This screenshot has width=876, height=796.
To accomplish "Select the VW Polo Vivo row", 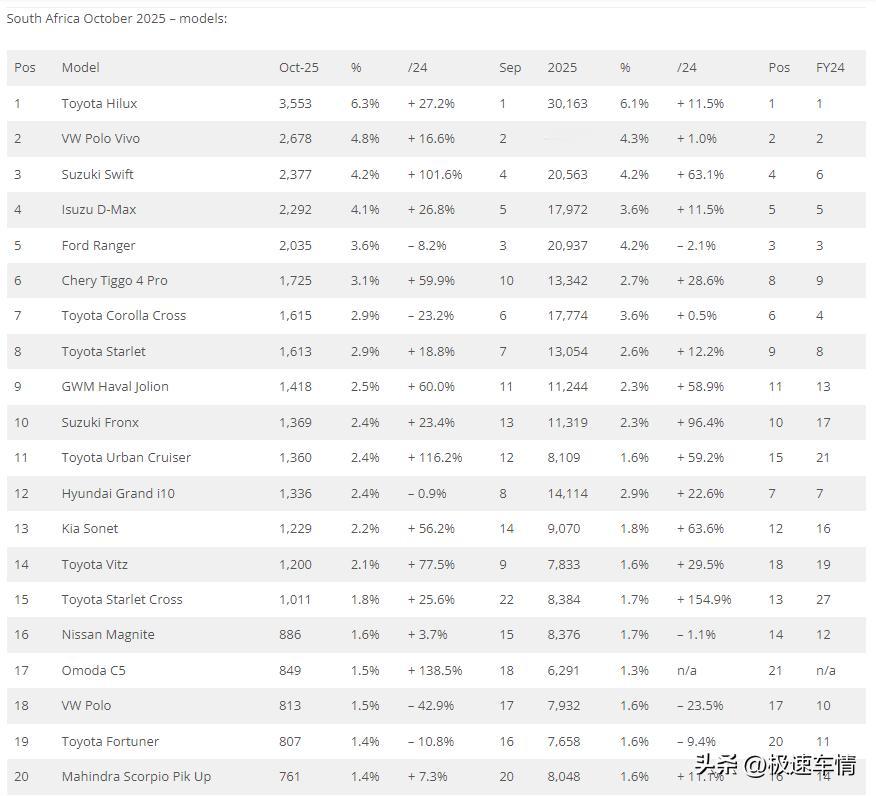I will tap(101, 139).
